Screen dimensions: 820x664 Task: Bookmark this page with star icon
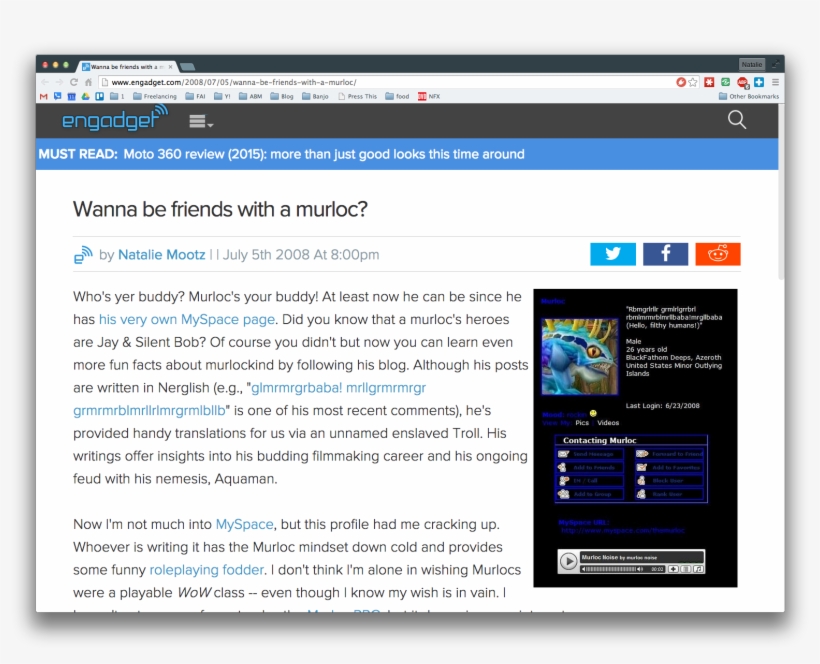pos(693,82)
